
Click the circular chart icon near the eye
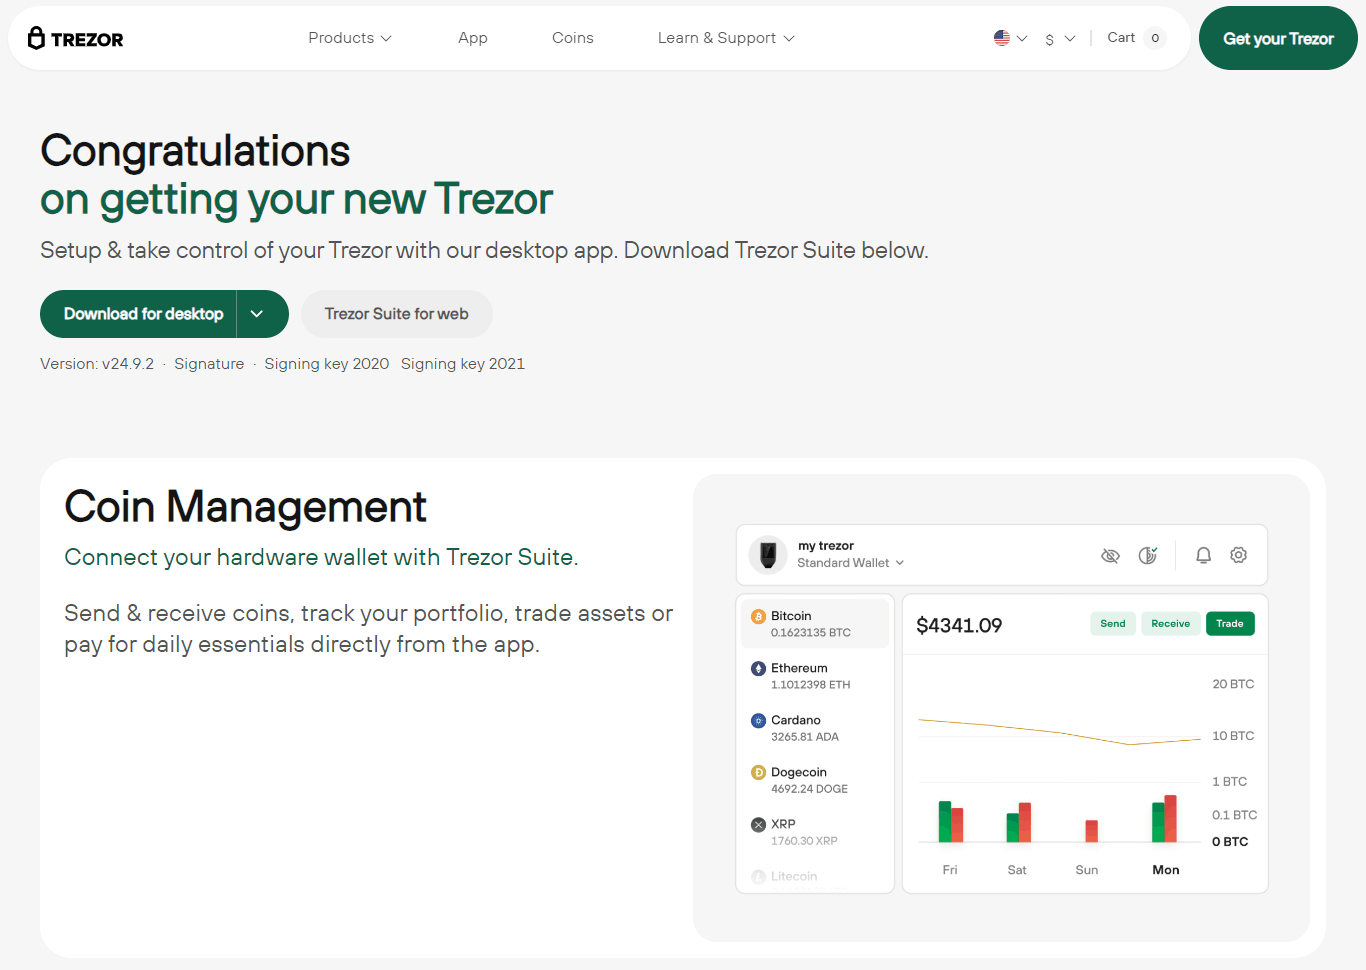[1148, 555]
